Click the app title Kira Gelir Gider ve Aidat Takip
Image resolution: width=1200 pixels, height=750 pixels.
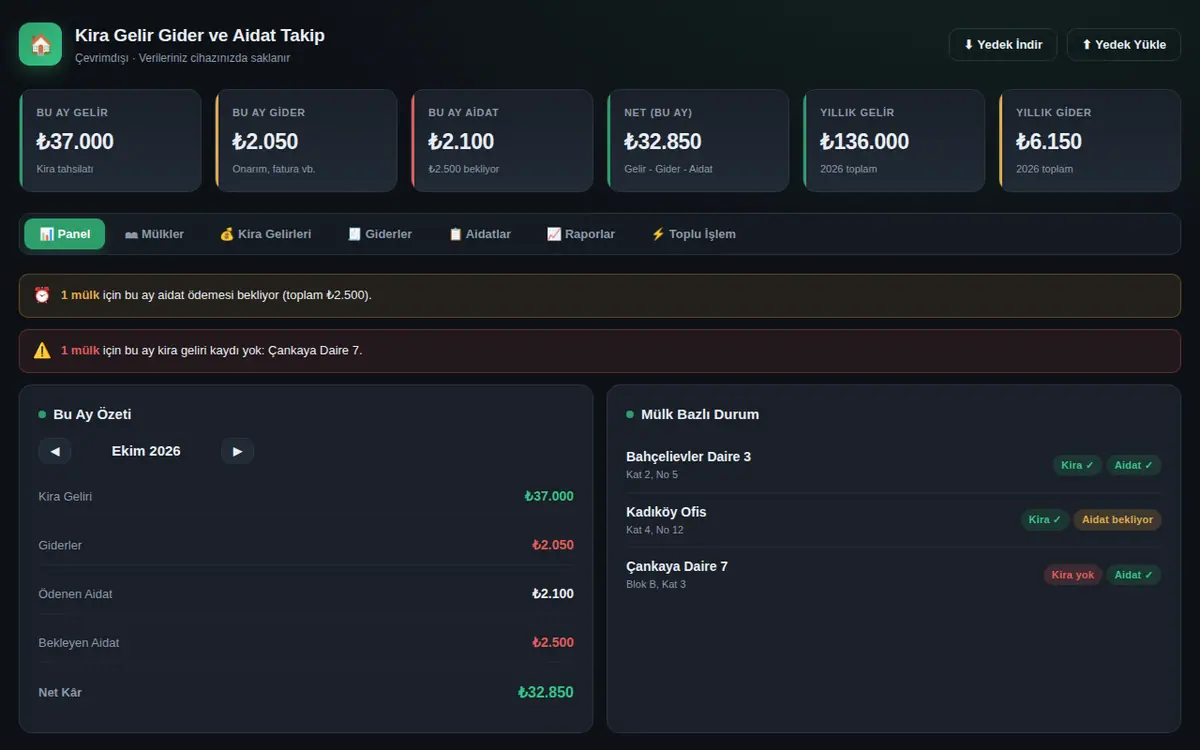[x=200, y=35]
